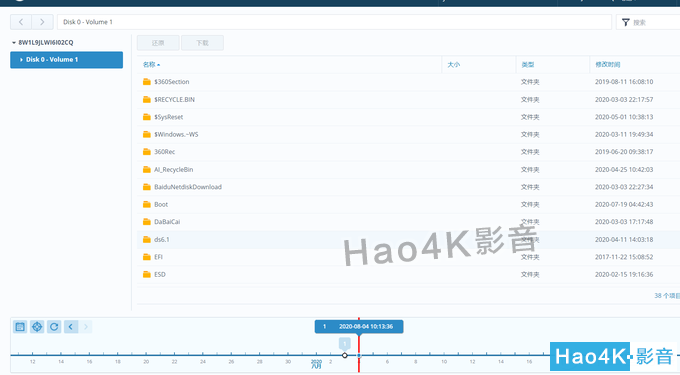Select the 360Rec folder icon
The height and width of the screenshot is (375, 680).
[x=147, y=151]
